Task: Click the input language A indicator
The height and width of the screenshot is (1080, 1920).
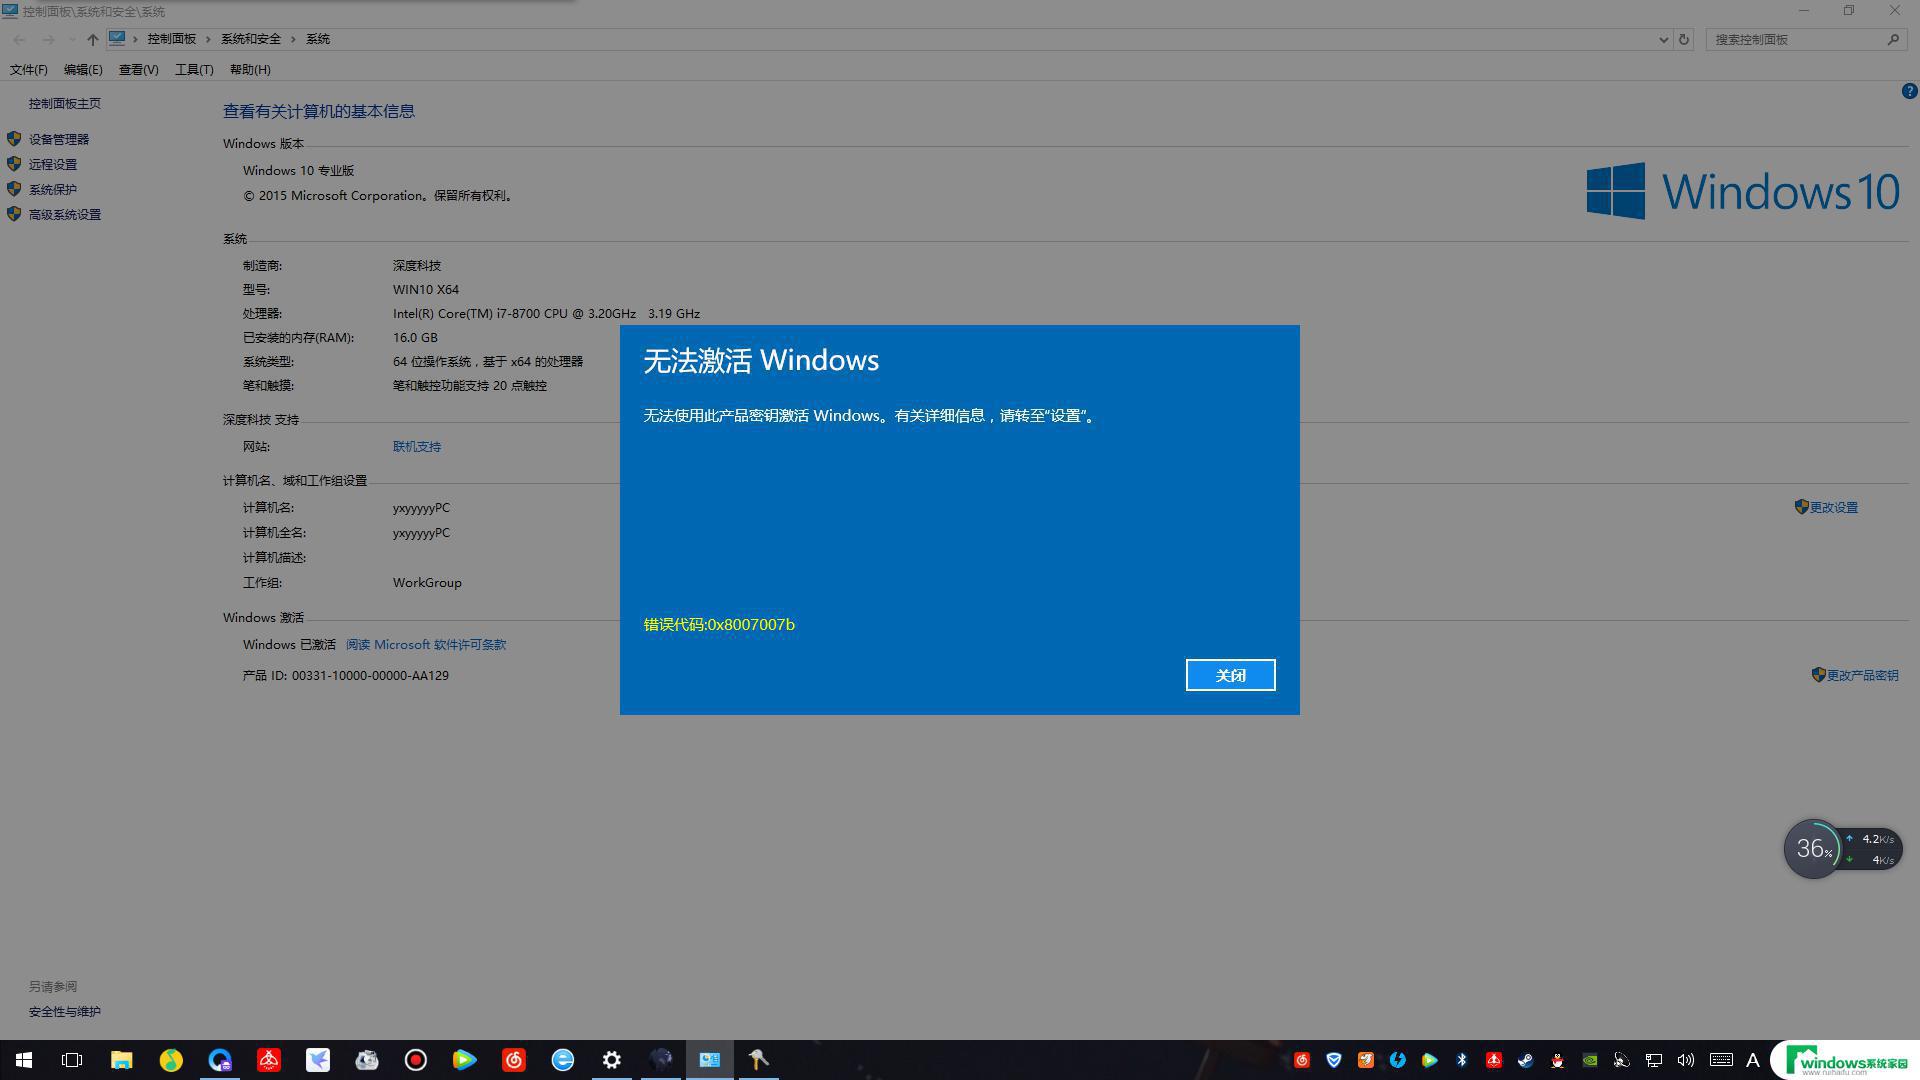Action: (1753, 1060)
